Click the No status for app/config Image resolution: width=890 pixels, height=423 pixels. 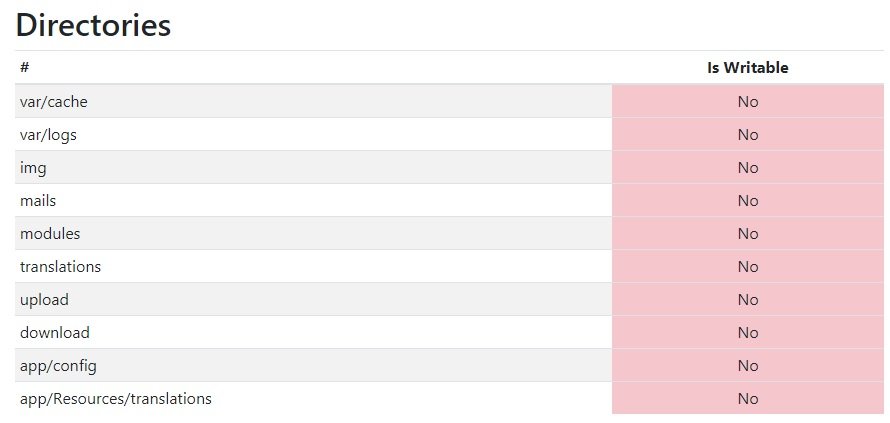[748, 365]
